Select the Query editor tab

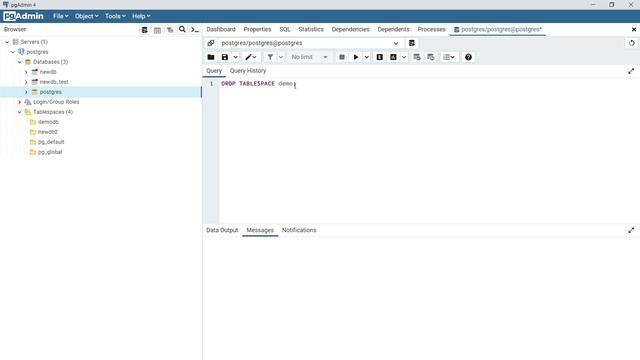(214, 71)
